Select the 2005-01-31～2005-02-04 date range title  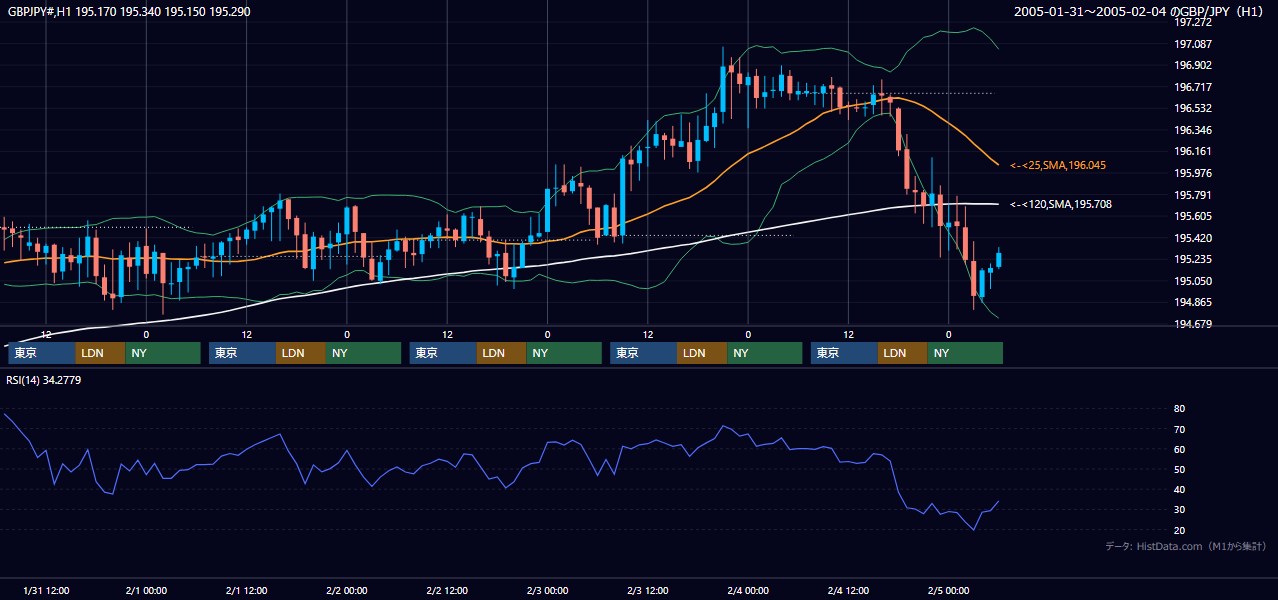pos(1139,12)
